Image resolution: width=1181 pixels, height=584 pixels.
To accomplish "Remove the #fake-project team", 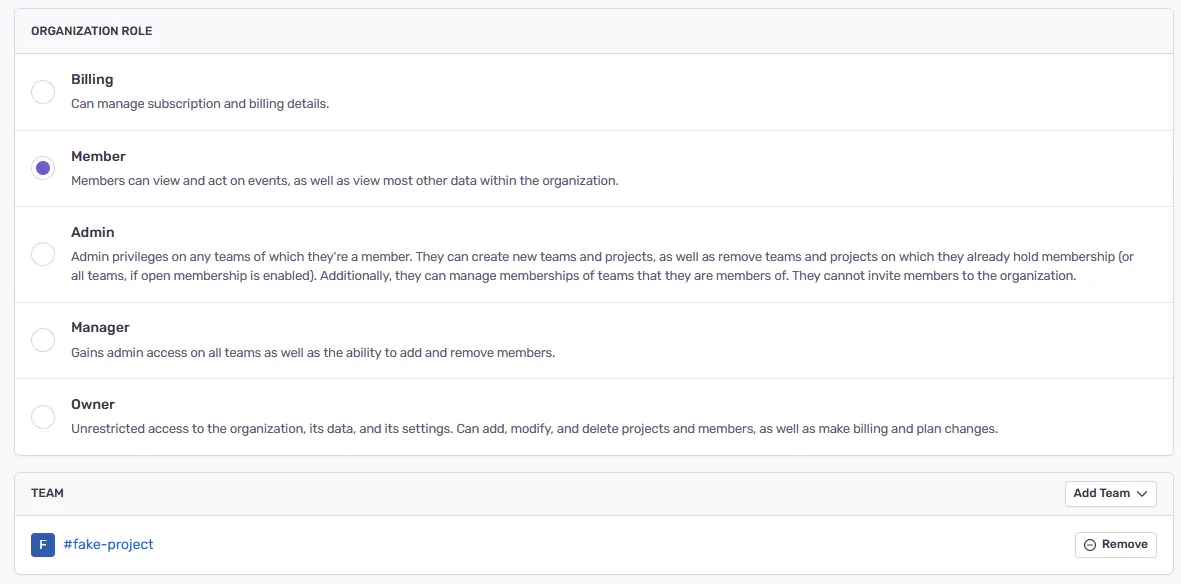I will (1116, 545).
